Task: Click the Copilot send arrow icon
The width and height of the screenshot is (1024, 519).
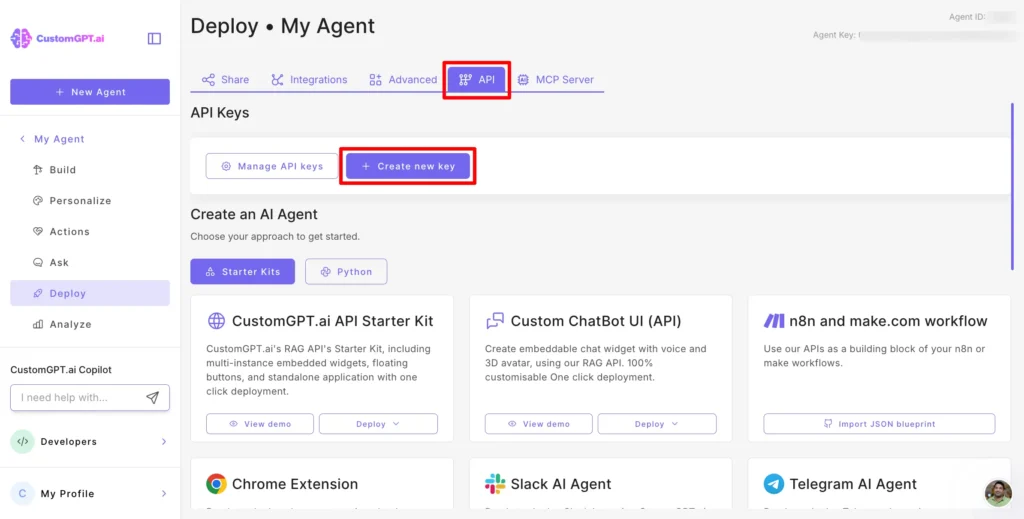Action: pyautogui.click(x=153, y=398)
